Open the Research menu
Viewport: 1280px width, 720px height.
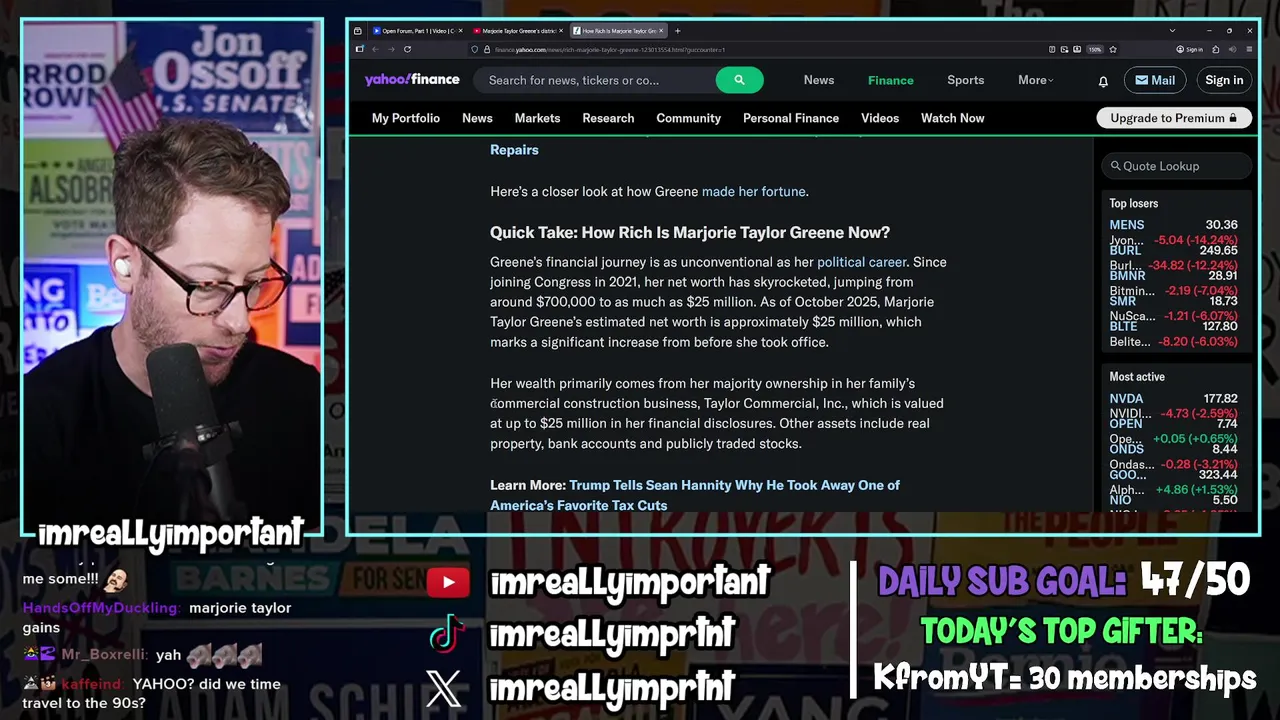608,118
